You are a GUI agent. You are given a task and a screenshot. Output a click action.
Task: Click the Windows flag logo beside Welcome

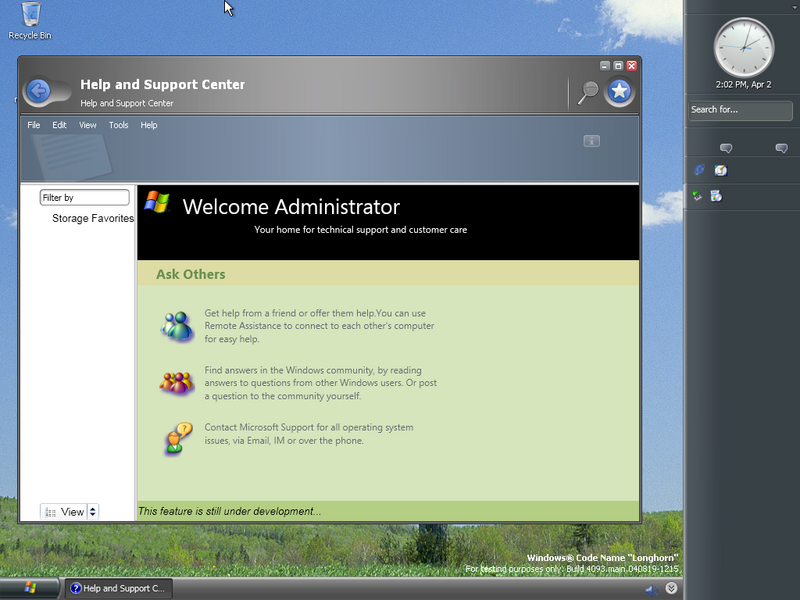(x=157, y=202)
